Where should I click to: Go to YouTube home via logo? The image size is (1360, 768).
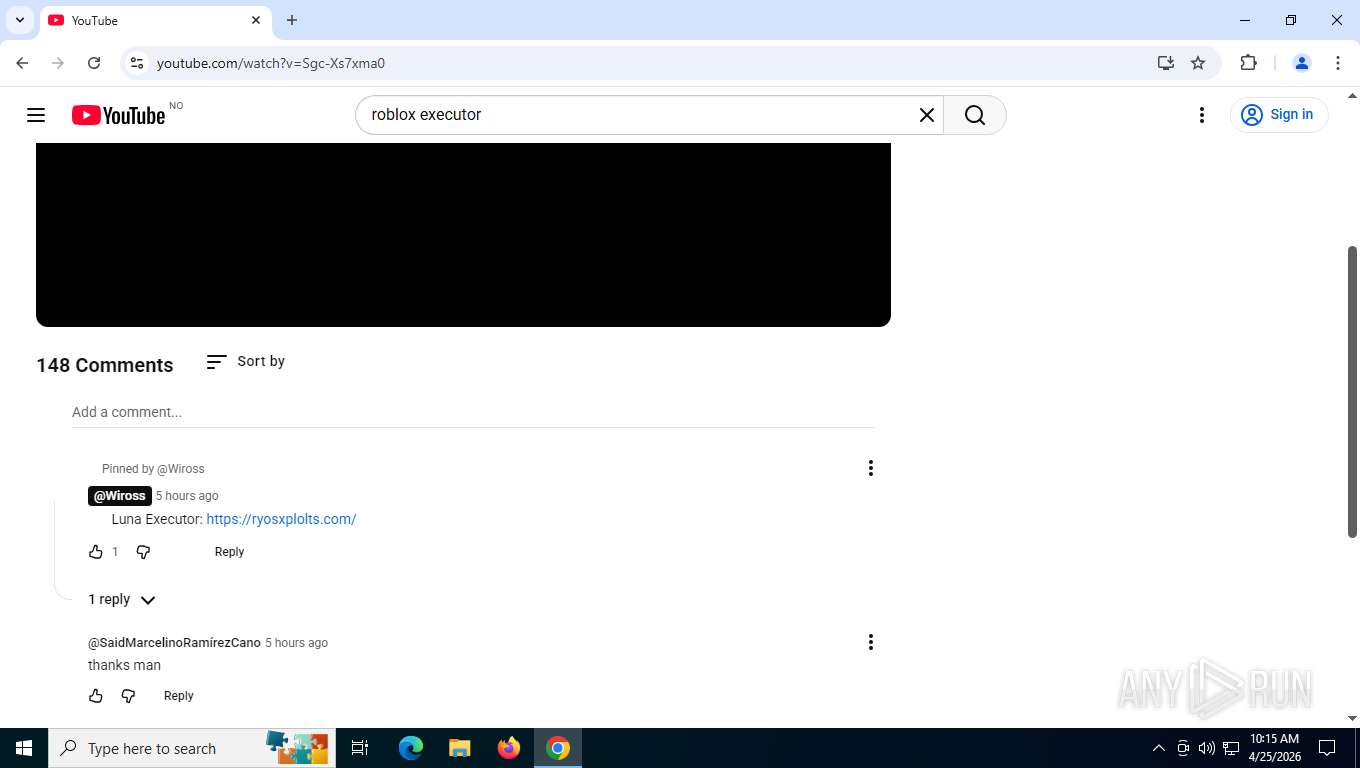click(x=118, y=115)
